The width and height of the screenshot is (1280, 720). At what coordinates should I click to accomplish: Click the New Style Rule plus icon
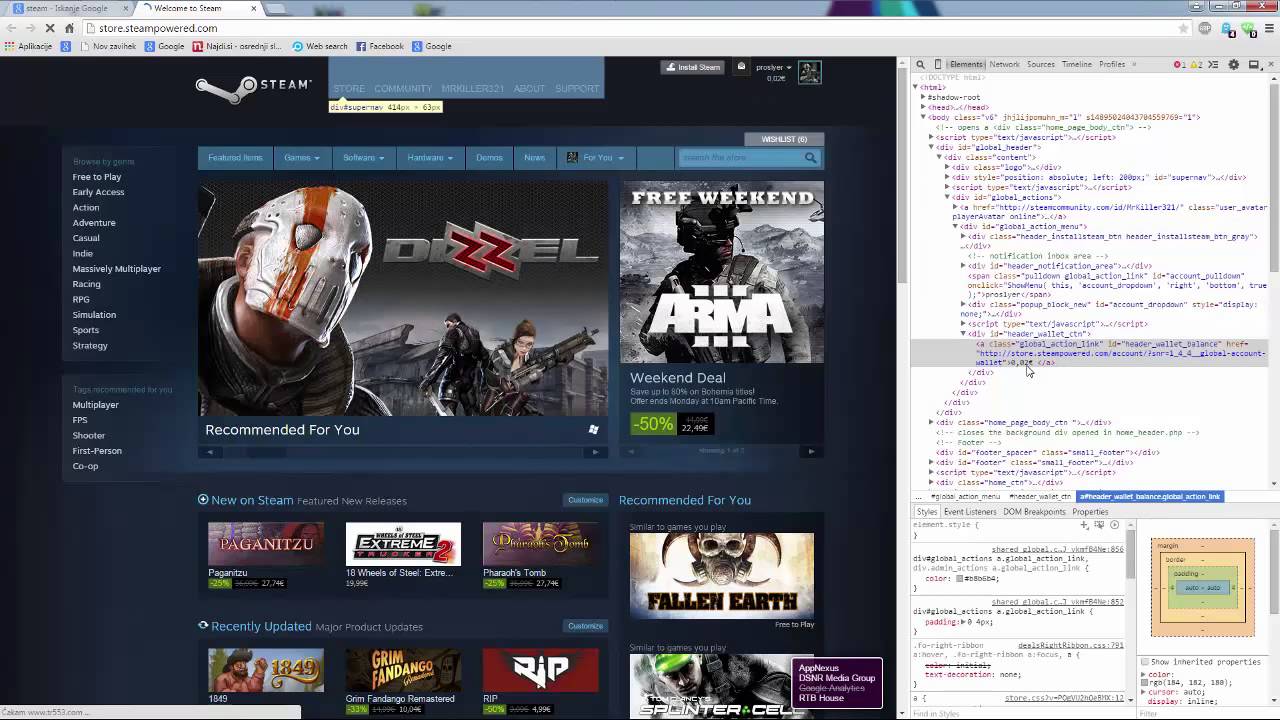tap(1085, 524)
